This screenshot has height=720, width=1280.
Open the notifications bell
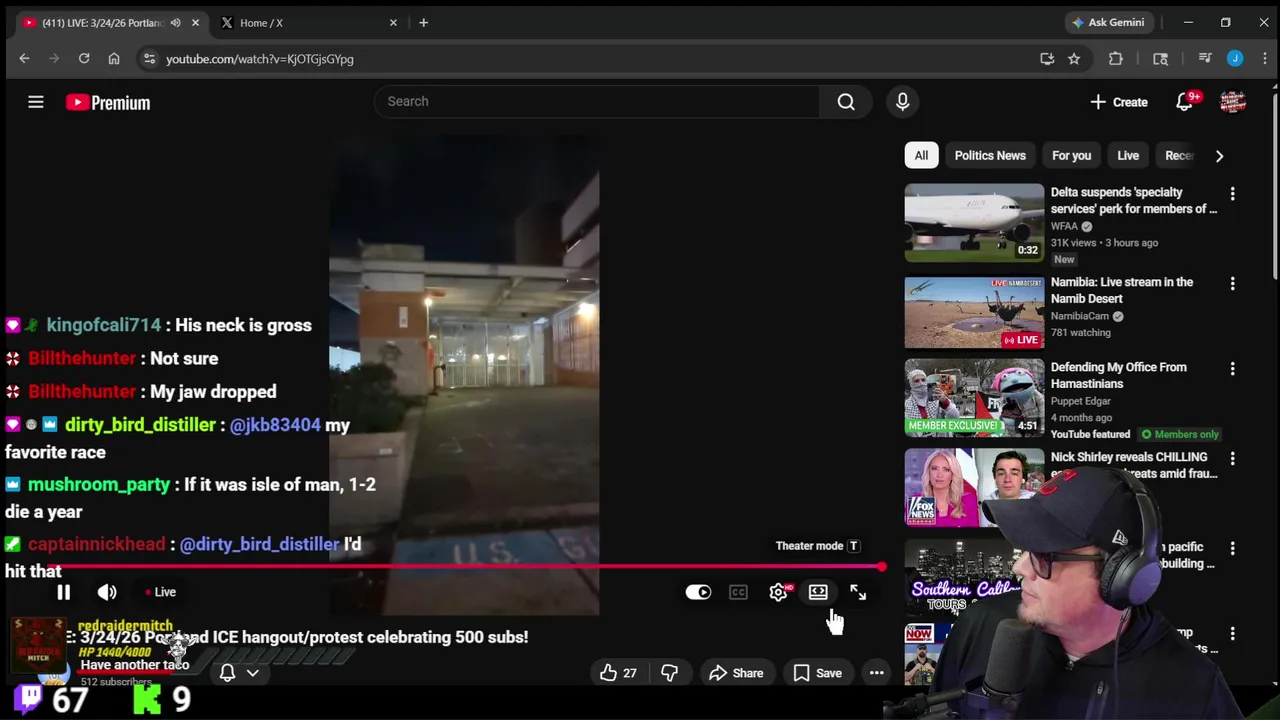click(x=1184, y=102)
